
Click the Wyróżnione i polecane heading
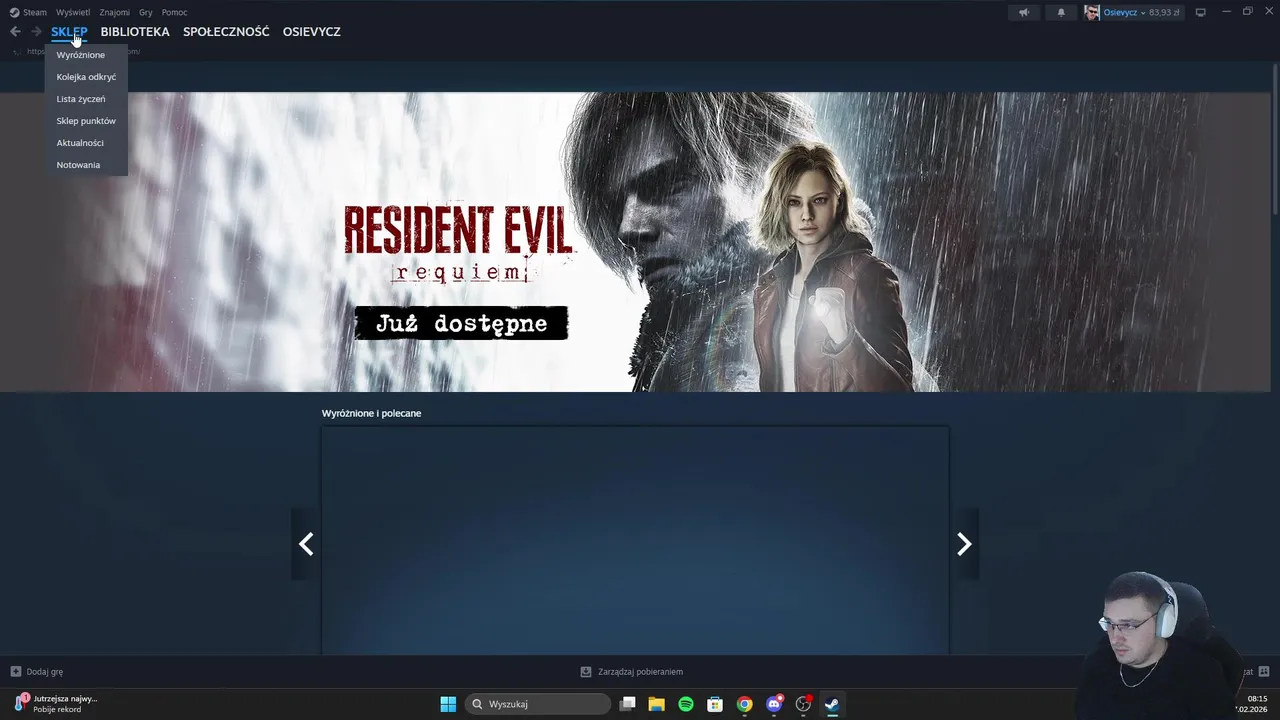point(371,413)
